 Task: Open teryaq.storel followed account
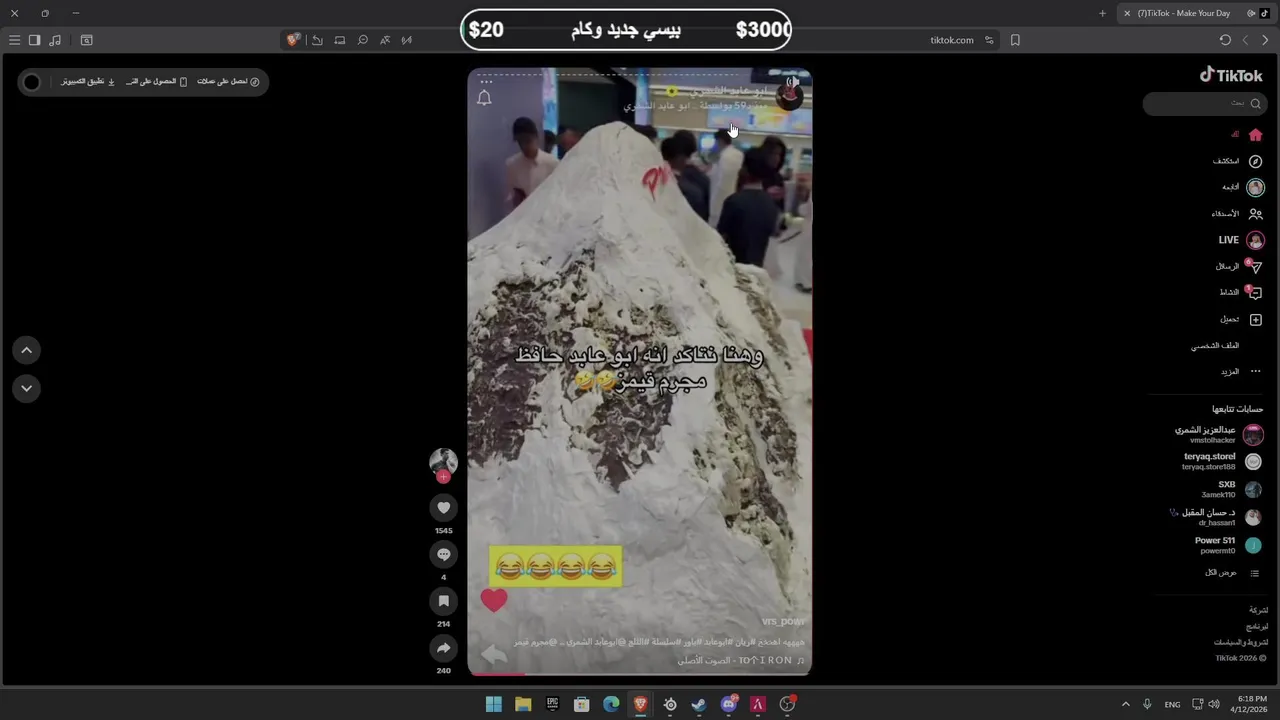click(1222, 461)
